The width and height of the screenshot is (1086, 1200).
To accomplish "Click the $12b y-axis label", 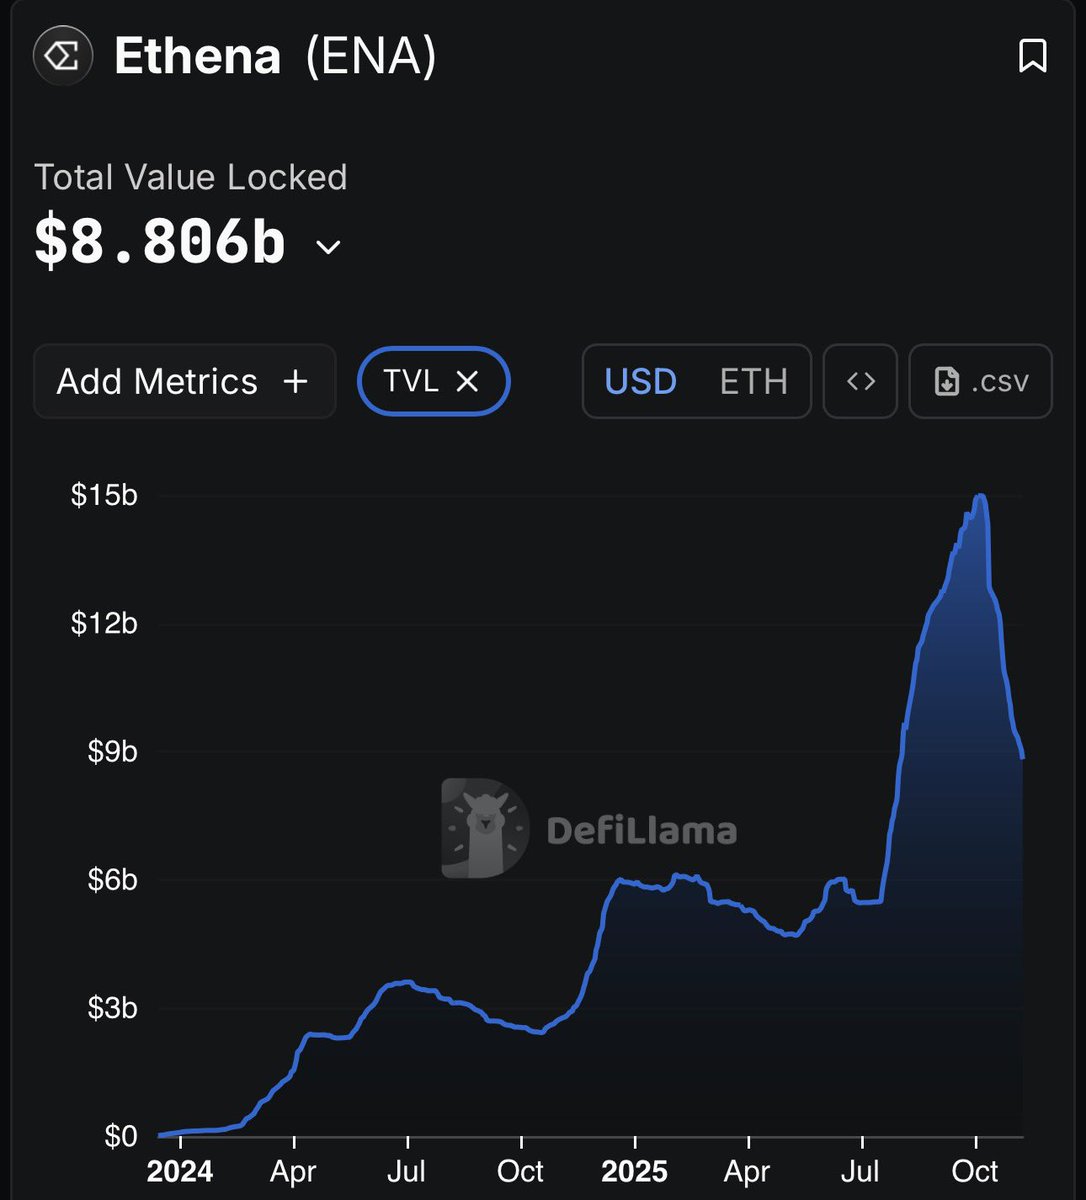I will click(104, 623).
